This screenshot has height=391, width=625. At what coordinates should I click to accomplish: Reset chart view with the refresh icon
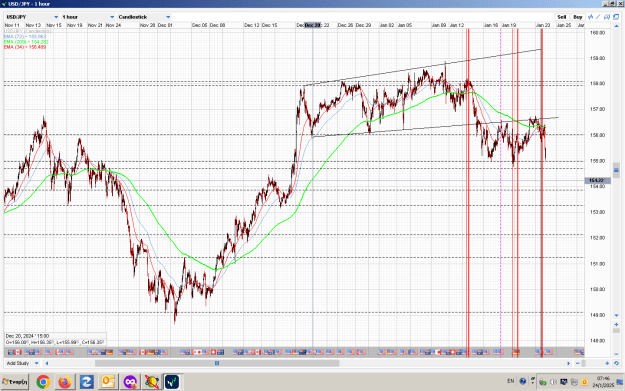pyautogui.click(x=616, y=363)
